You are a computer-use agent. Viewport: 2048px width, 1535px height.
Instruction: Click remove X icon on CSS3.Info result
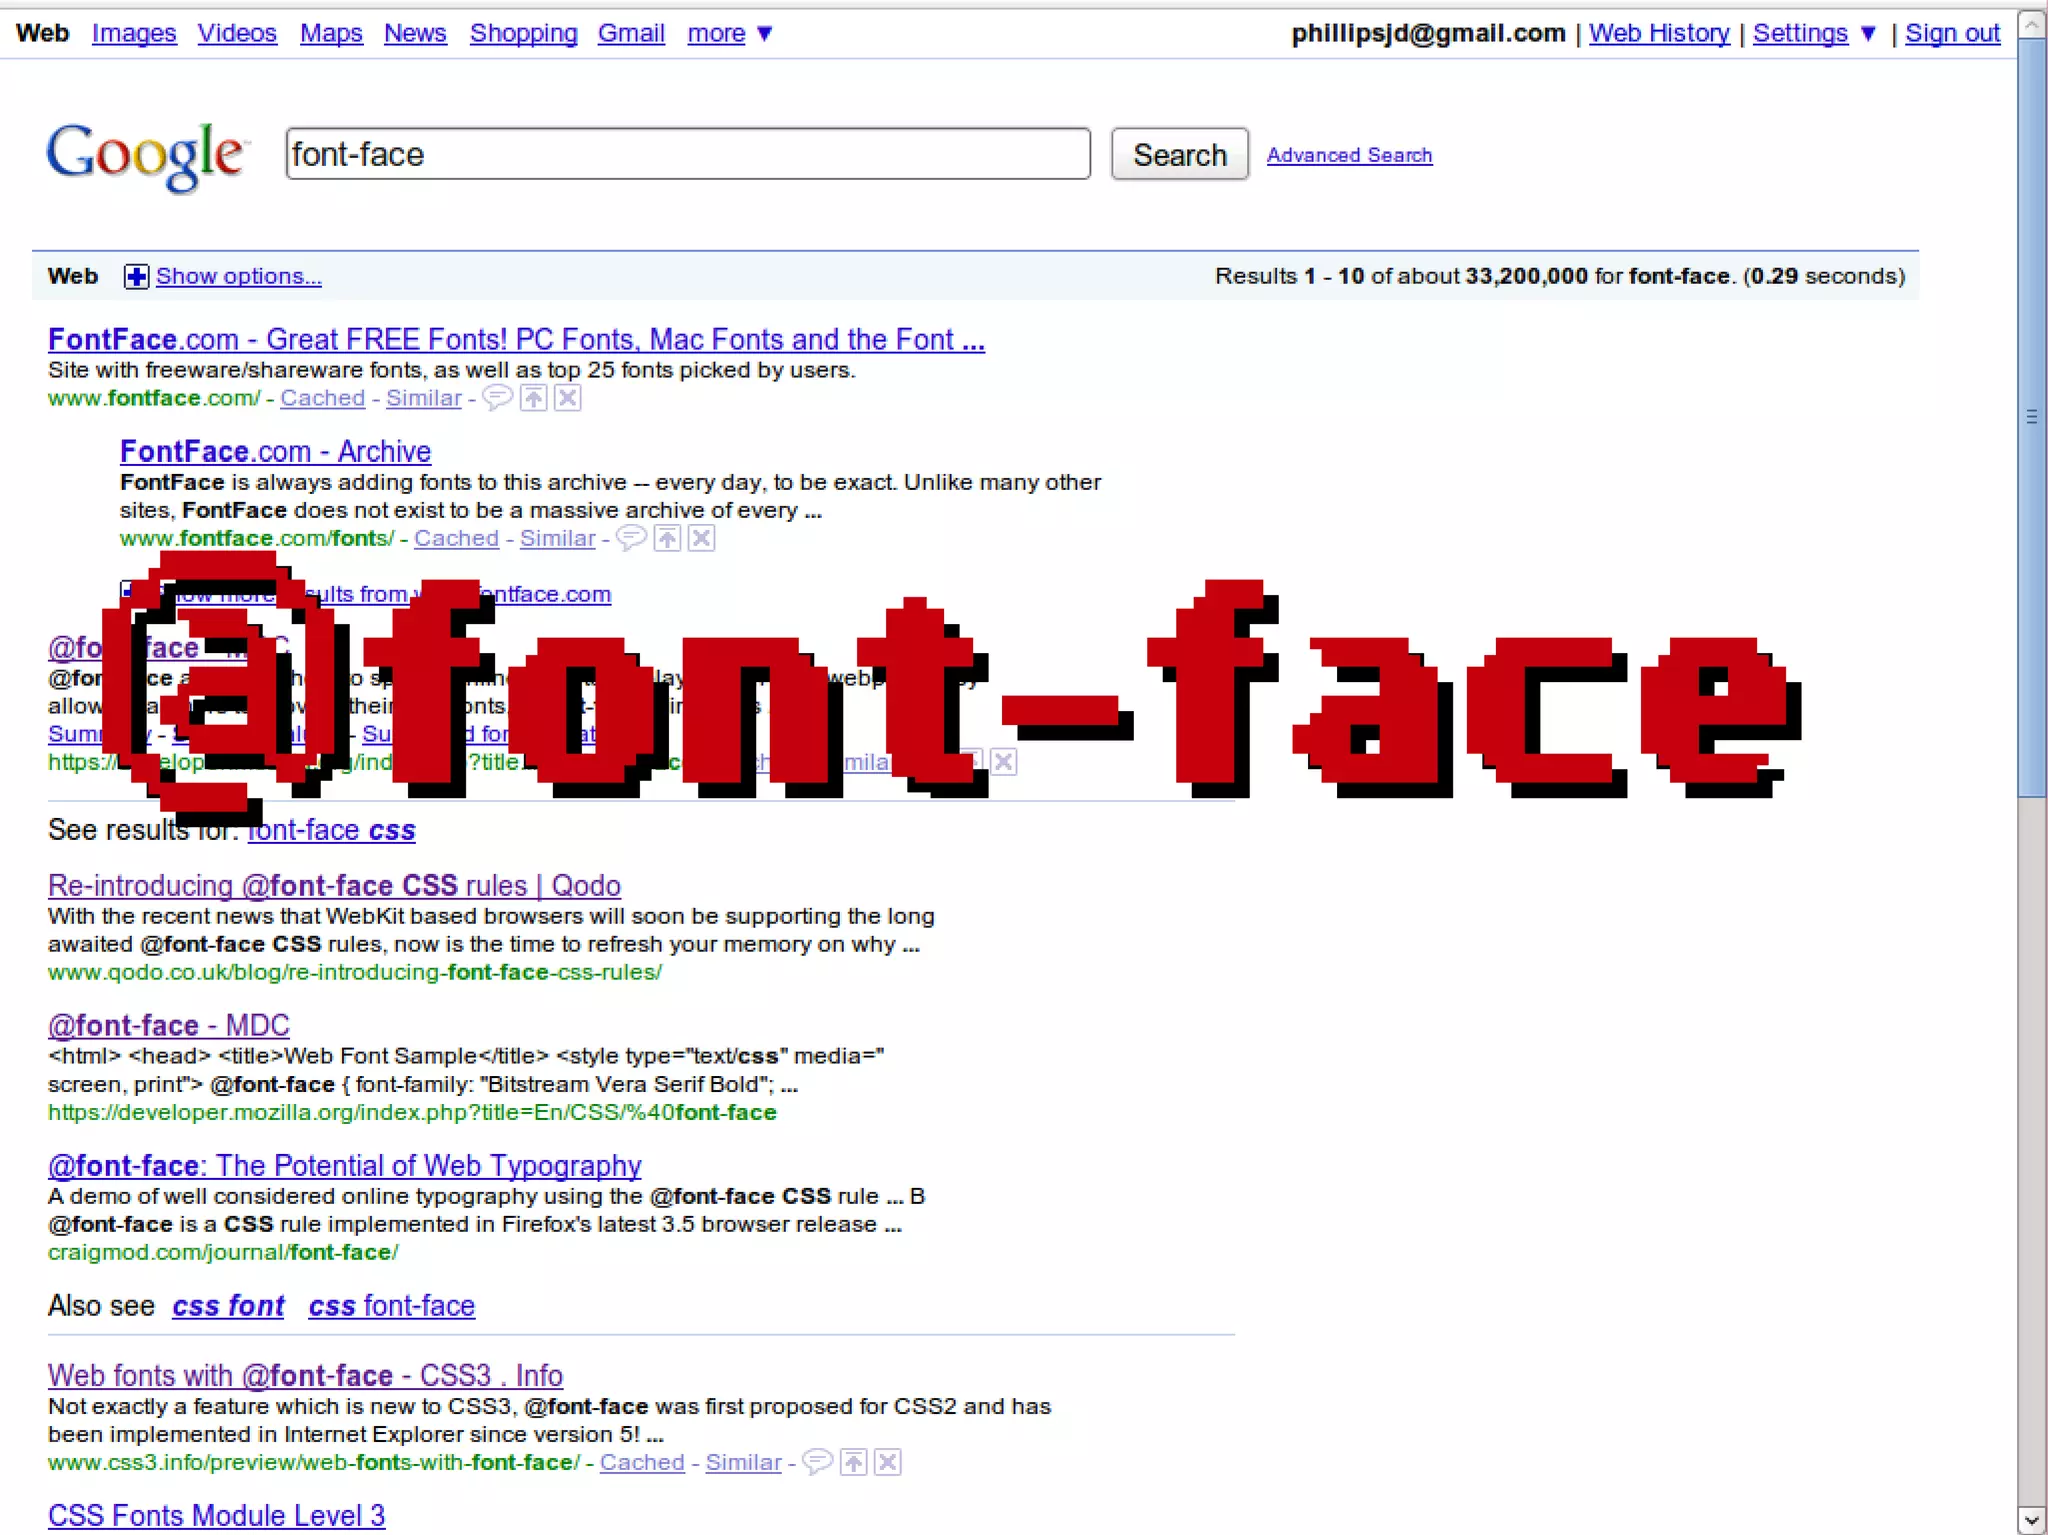(887, 1462)
